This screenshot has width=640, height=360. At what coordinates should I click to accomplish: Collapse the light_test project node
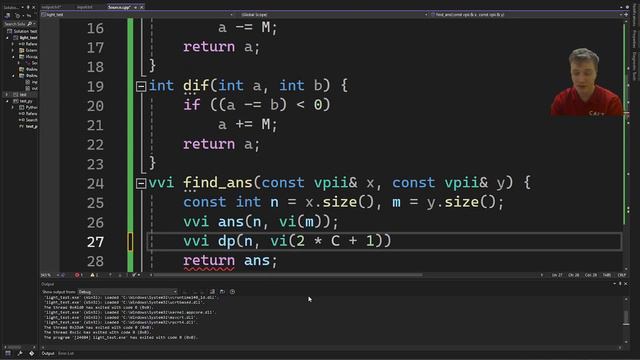click(x=7, y=38)
